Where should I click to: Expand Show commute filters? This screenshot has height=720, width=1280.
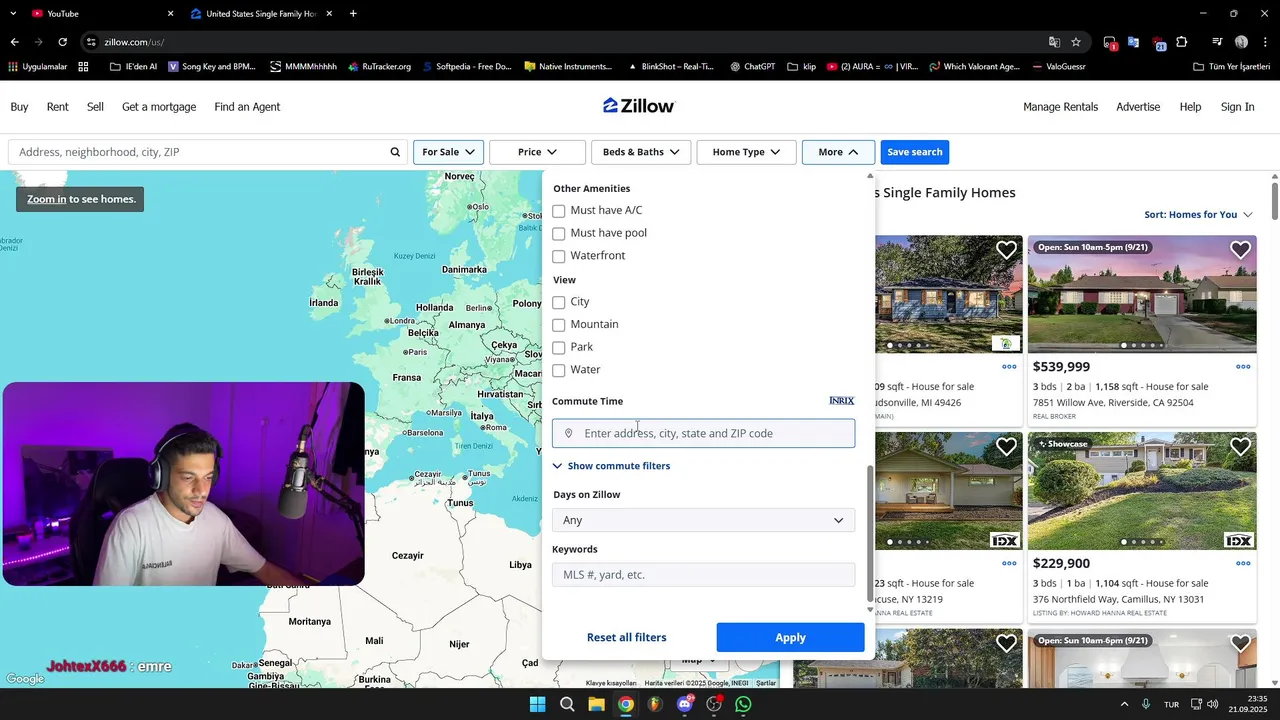pos(611,466)
